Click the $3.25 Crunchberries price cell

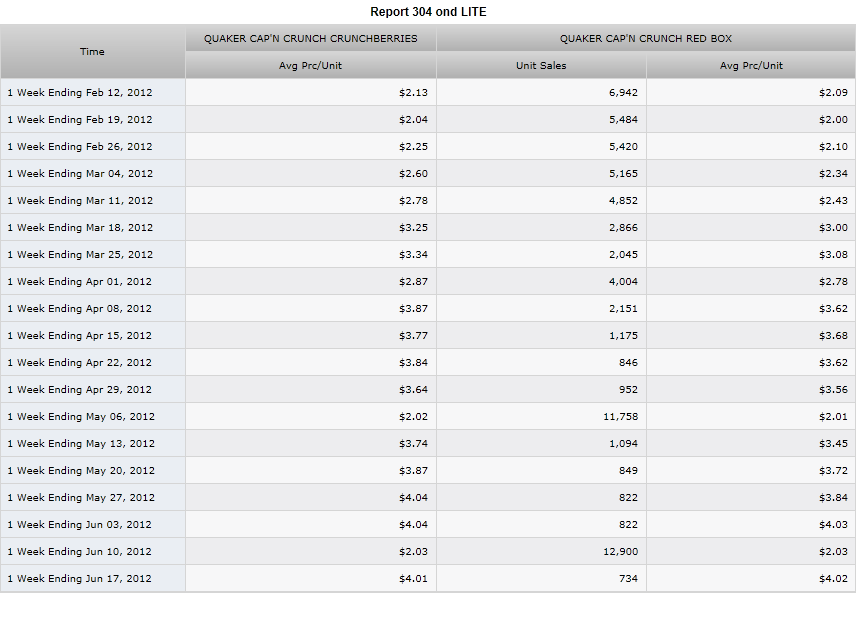(311, 228)
